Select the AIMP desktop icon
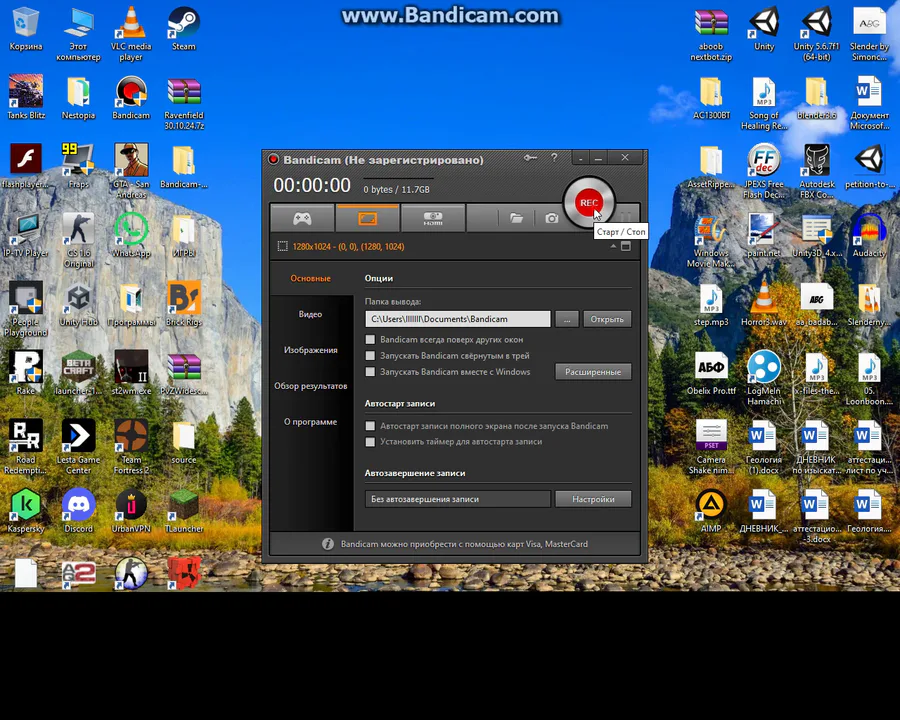The width and height of the screenshot is (900, 720). (711, 510)
